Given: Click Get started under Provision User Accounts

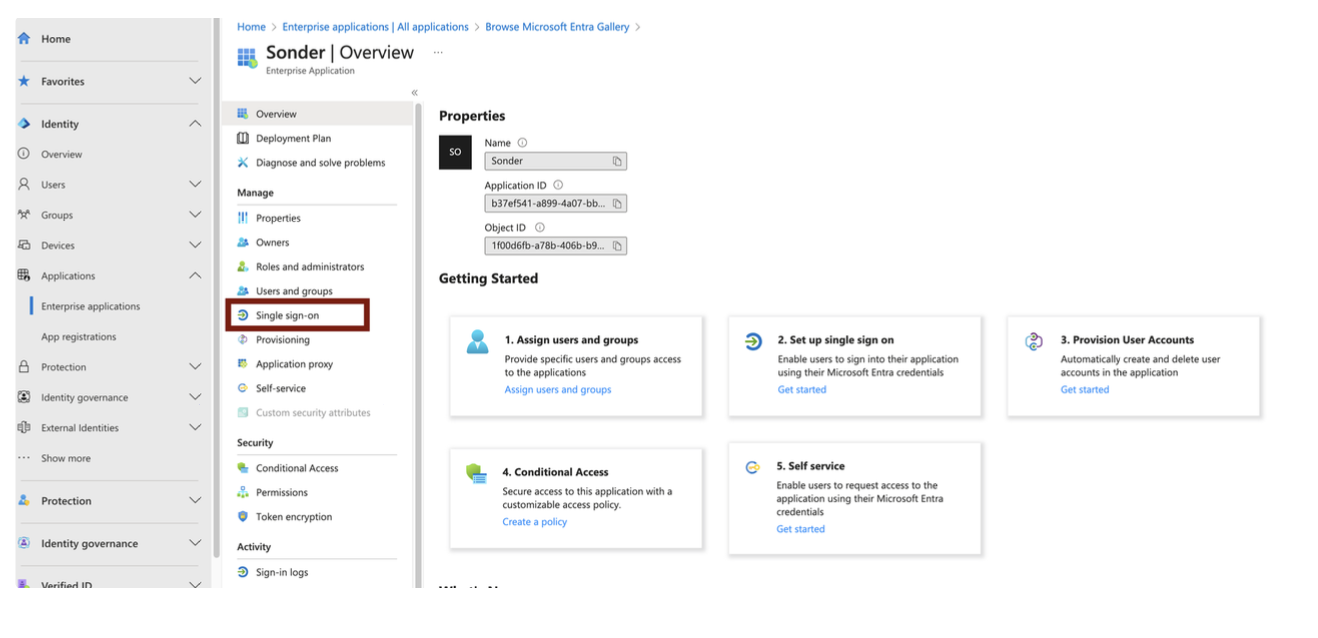Looking at the screenshot, I should click(1084, 390).
